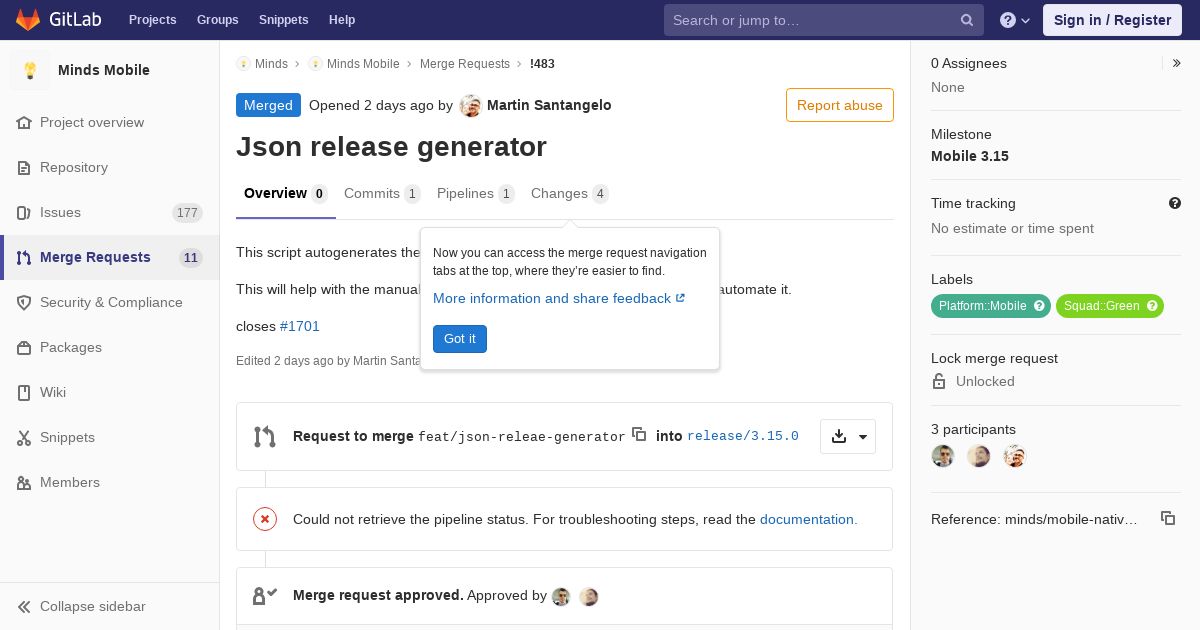Open Snippets in the top navigation
The image size is (1200, 630).
(x=283, y=20)
